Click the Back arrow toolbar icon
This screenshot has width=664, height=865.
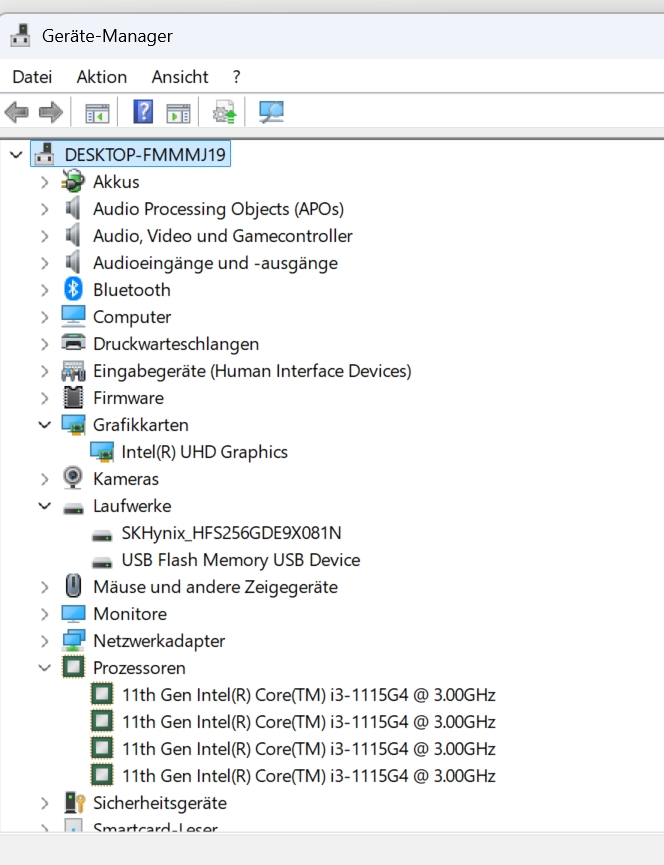17,113
